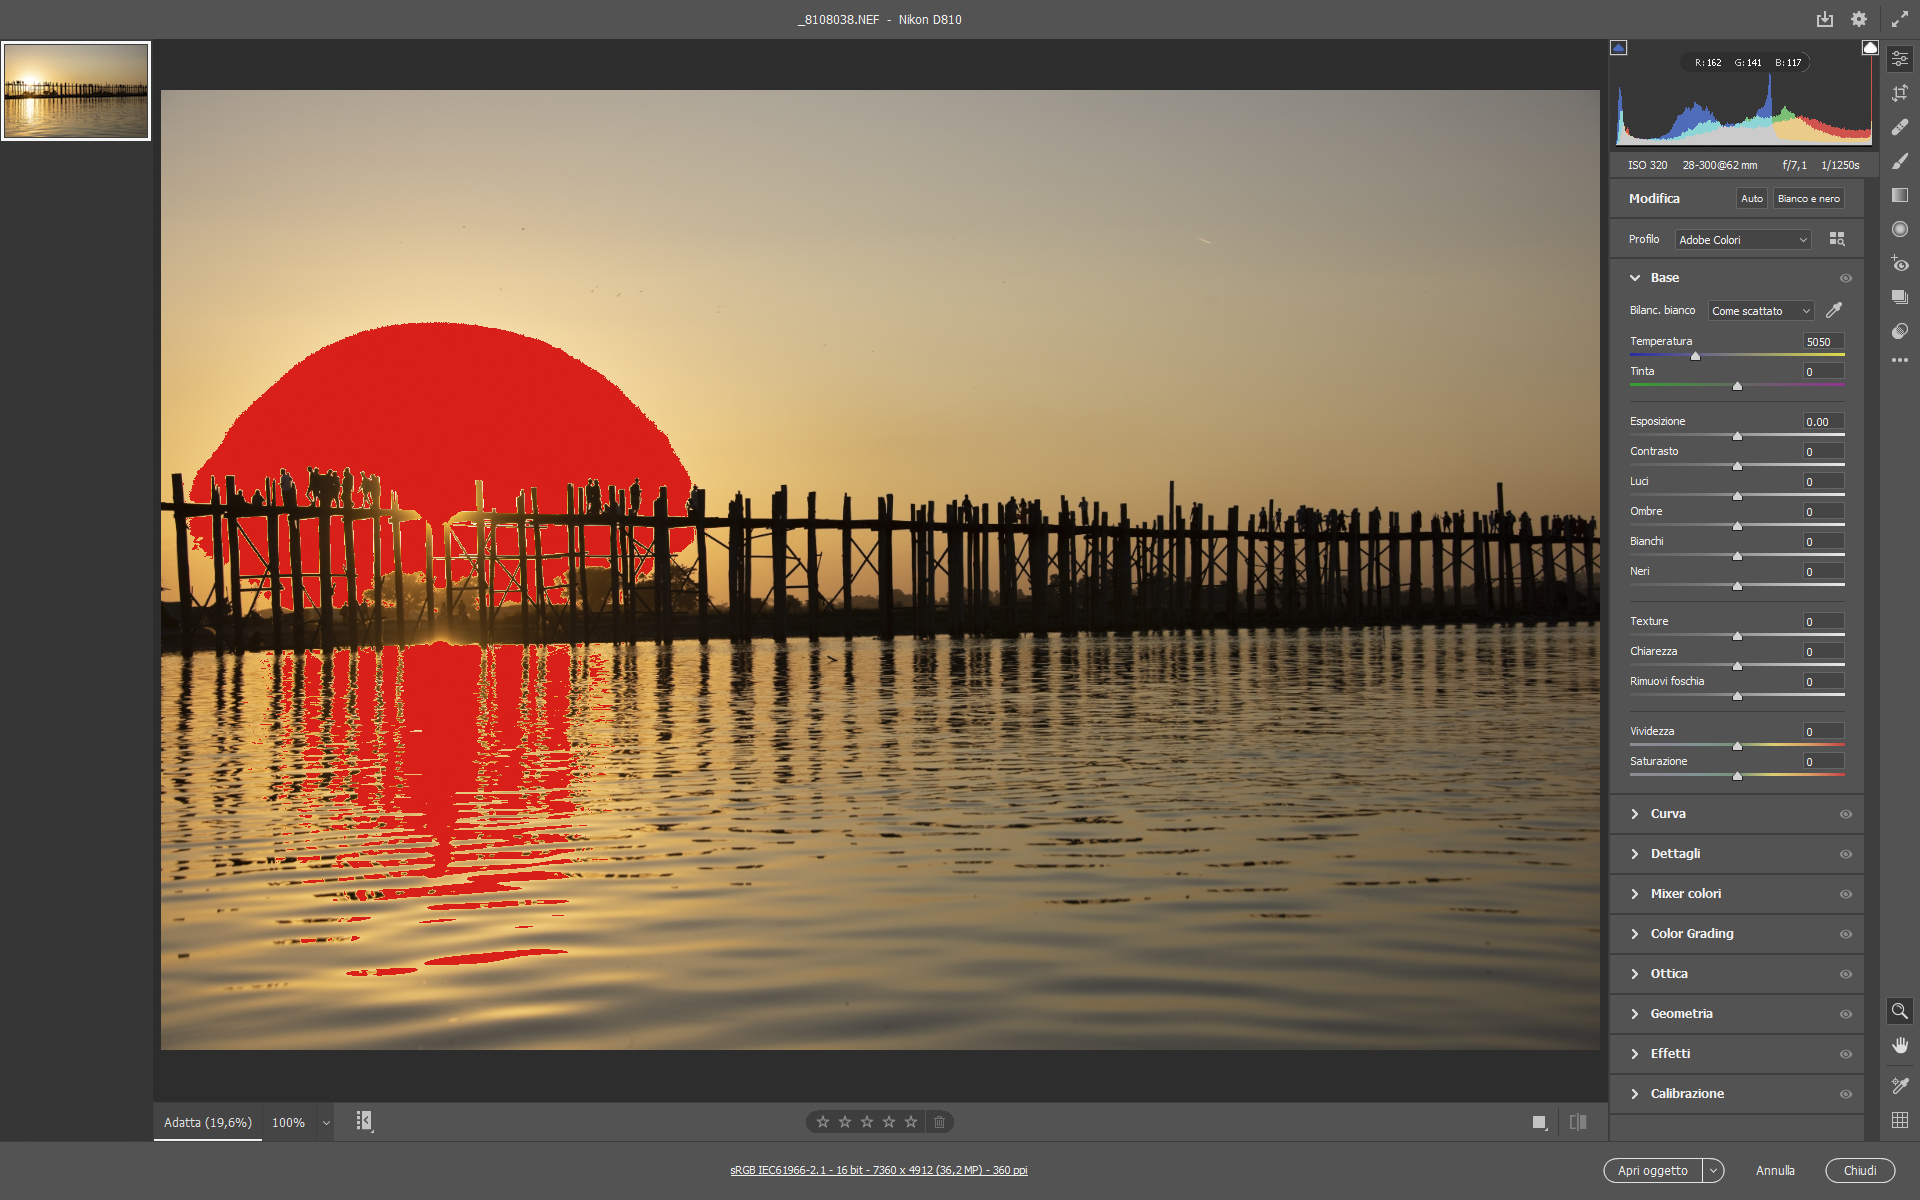
Task: Select the Radial filter tool
Action: 1900,229
